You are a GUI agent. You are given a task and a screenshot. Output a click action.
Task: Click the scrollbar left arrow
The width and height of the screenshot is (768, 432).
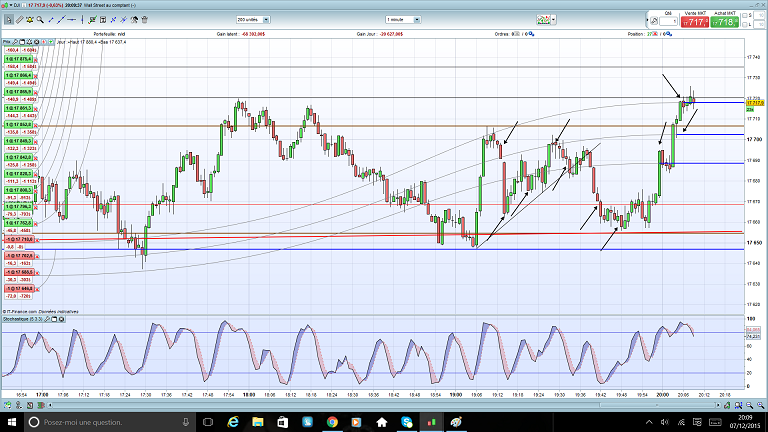50,405
